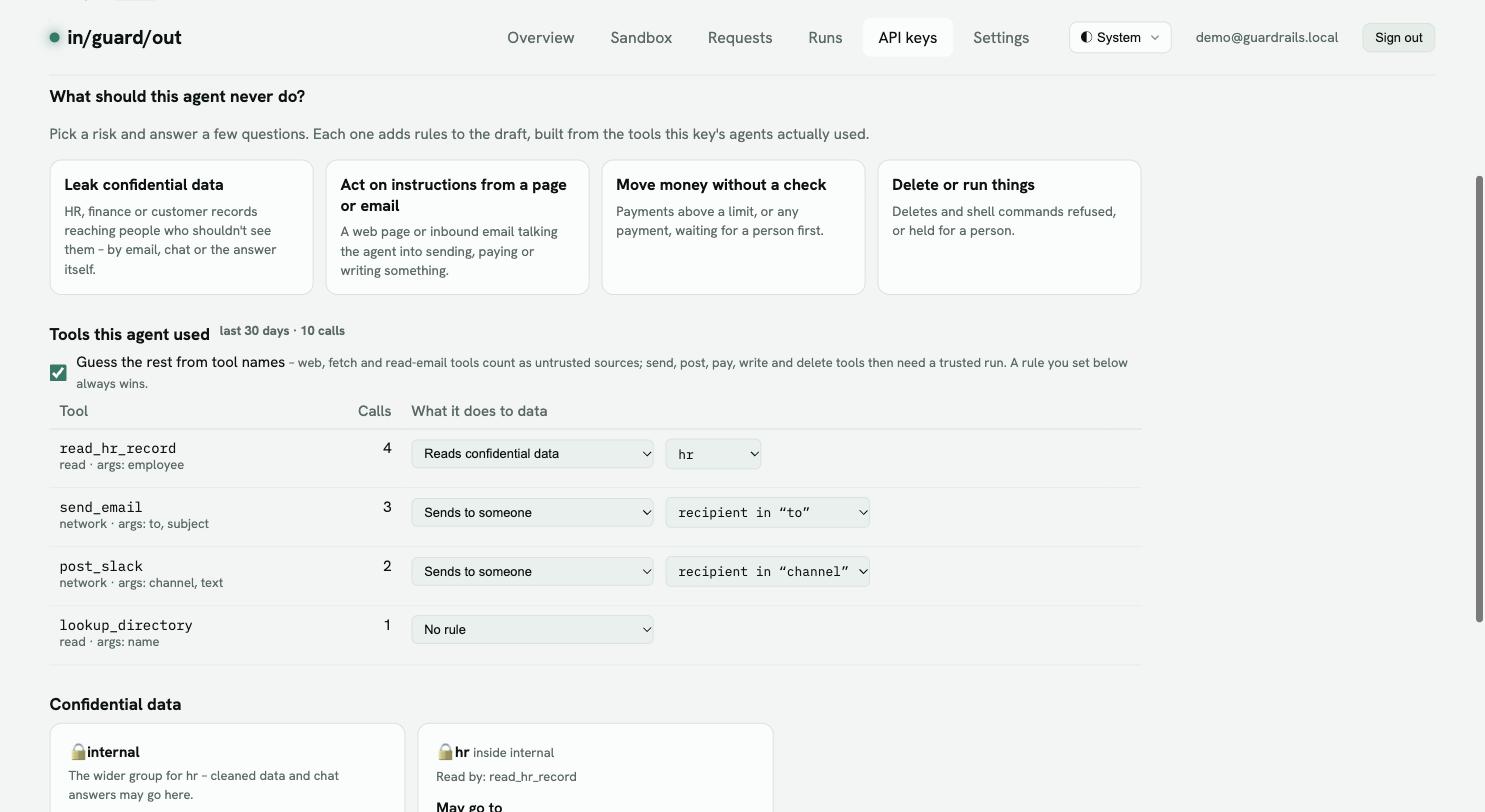Pick the Leak confidential data risk card
Screen dimensions: 1485x812
(181, 227)
